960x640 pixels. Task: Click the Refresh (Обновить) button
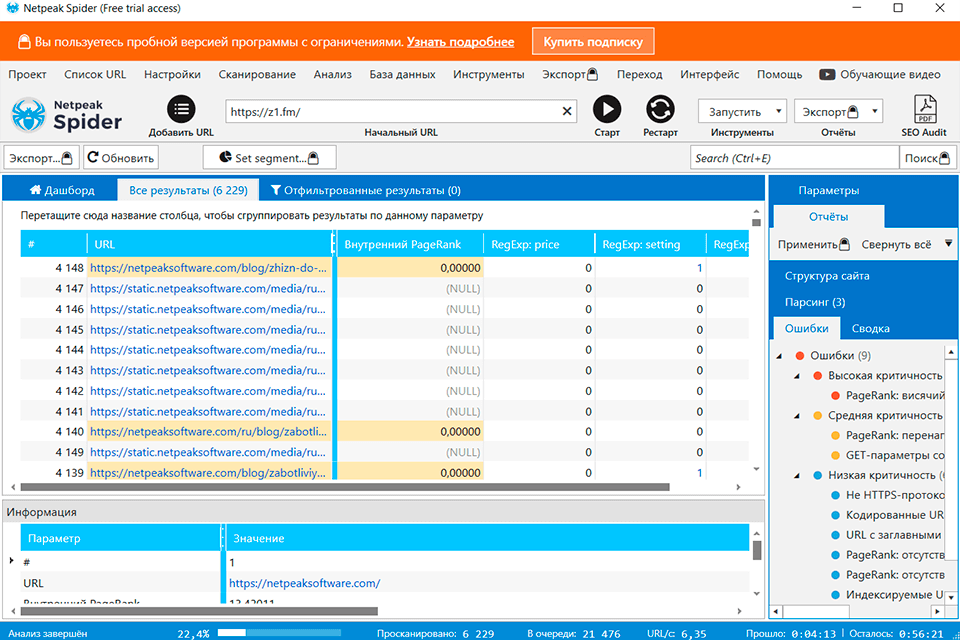(120, 158)
